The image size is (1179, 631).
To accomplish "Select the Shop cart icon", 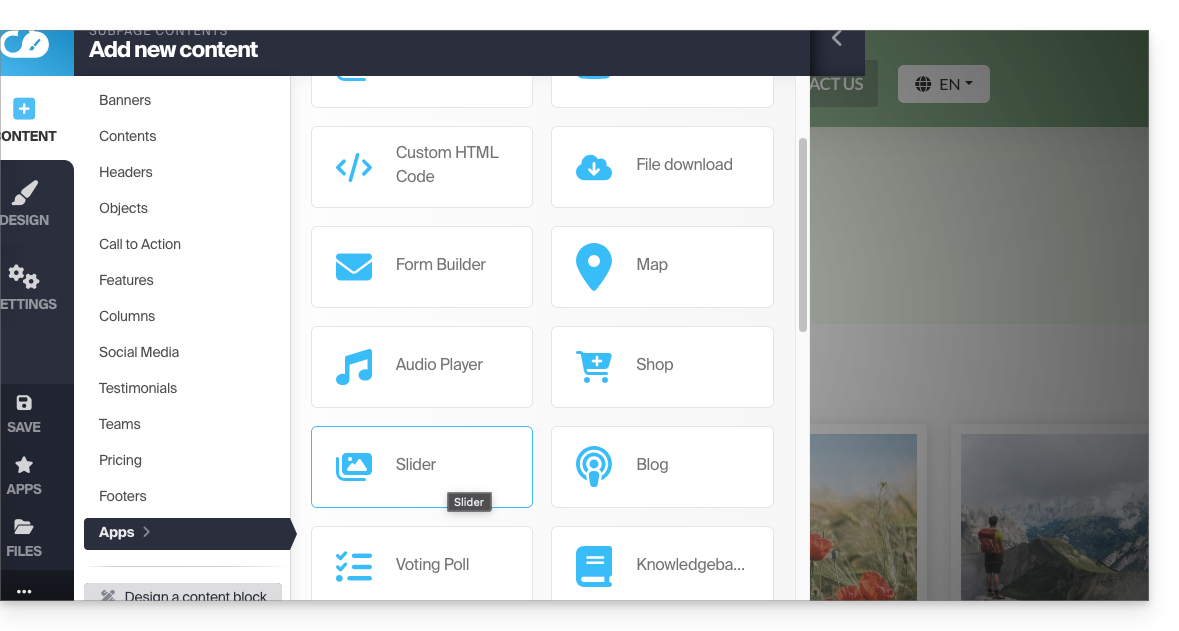I will click(x=594, y=367).
